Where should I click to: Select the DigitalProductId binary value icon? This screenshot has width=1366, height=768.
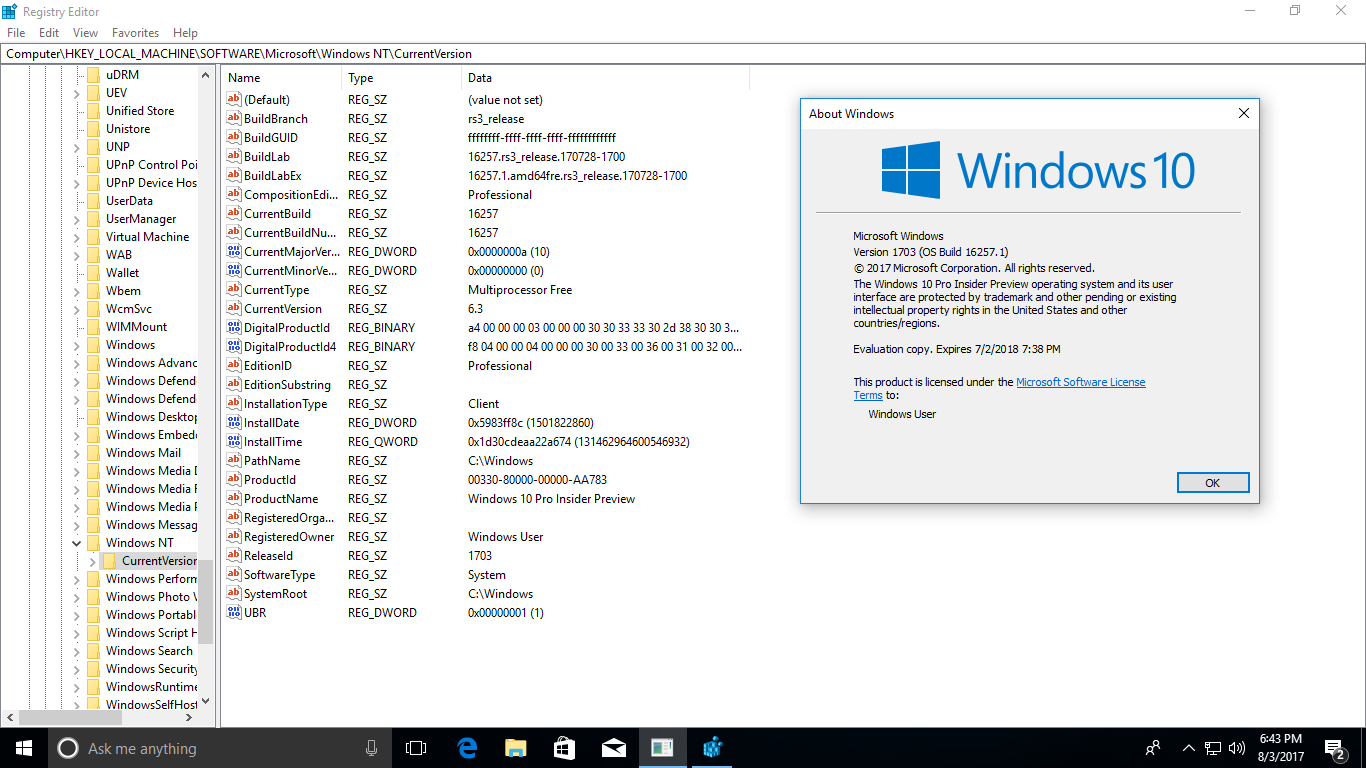tap(234, 327)
